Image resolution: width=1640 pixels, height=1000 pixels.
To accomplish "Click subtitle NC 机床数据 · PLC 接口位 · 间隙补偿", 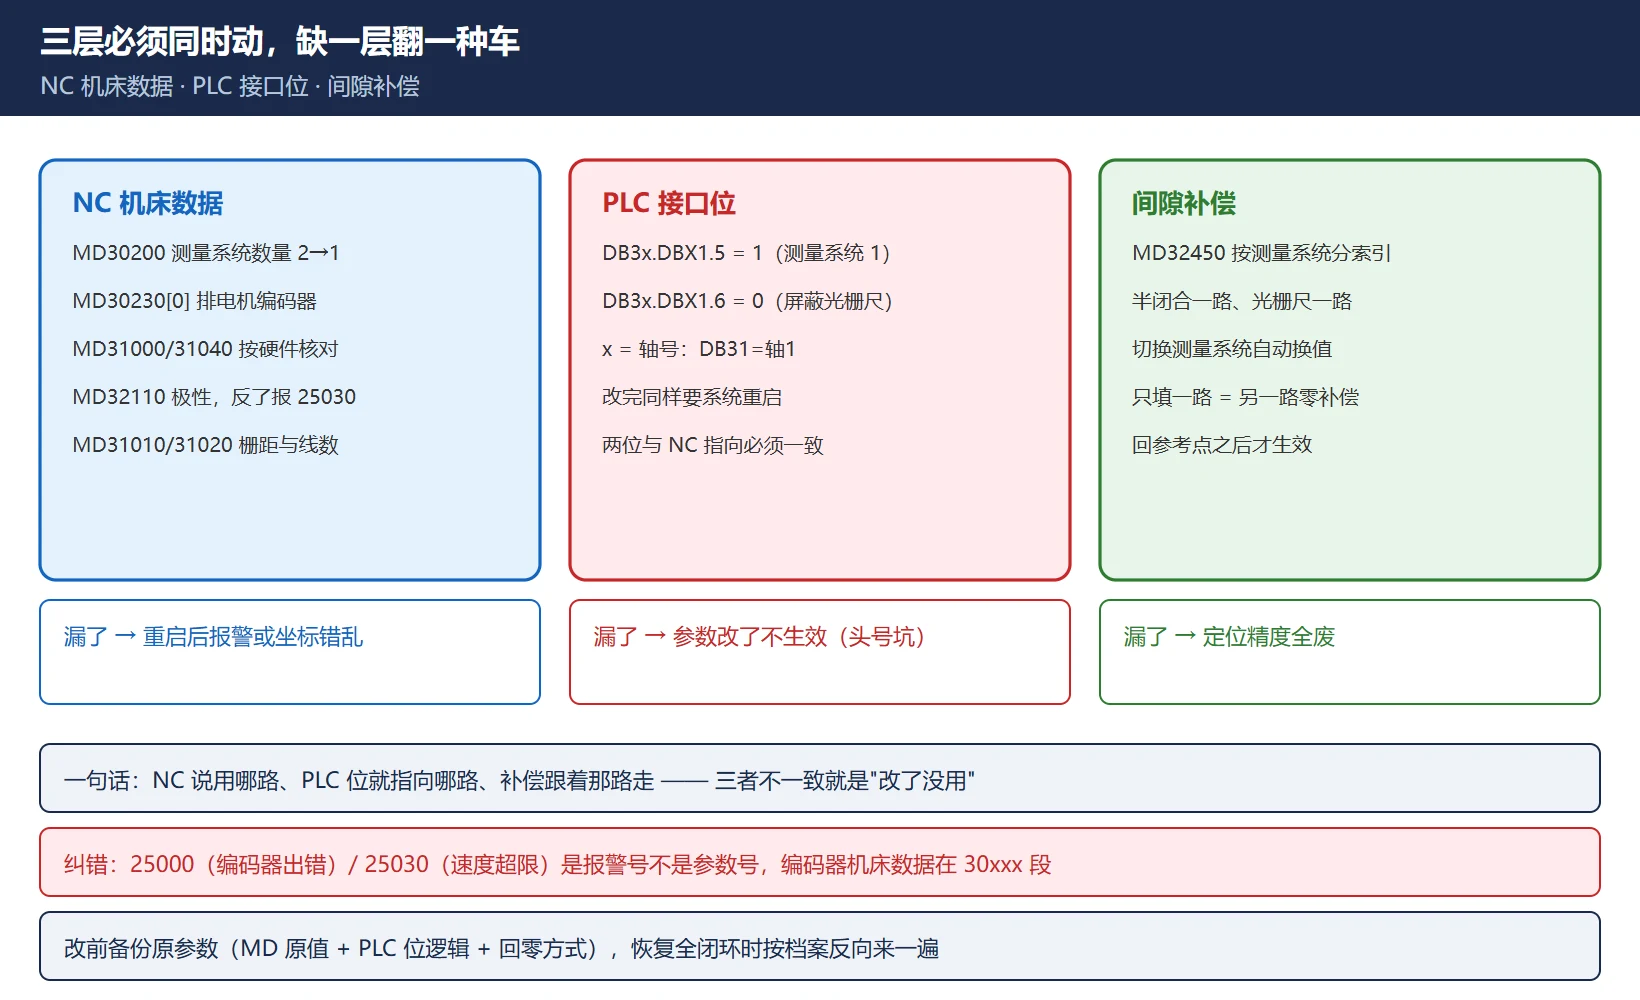I will point(230,86).
